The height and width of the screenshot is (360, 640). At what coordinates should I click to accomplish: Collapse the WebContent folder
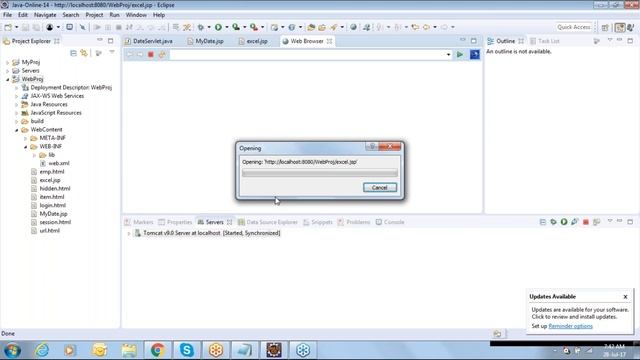(x=16, y=130)
